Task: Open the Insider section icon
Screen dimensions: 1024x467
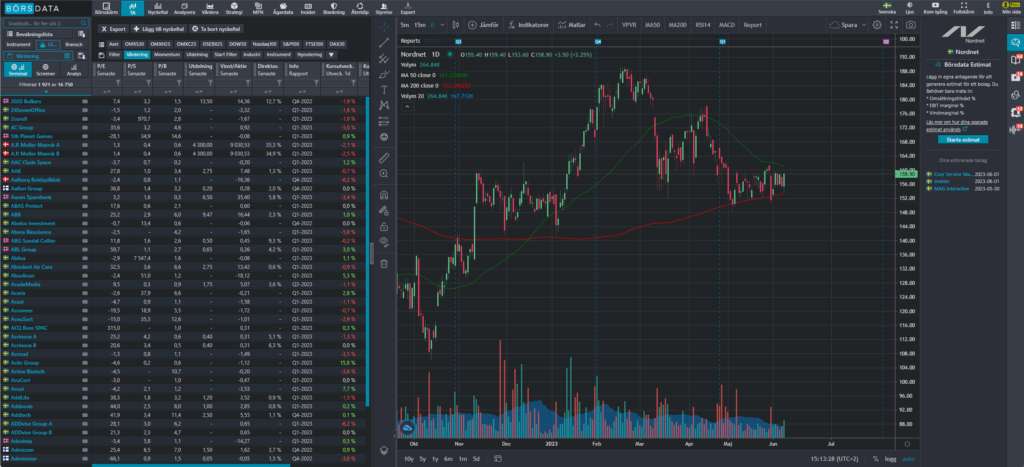Action: (x=306, y=8)
